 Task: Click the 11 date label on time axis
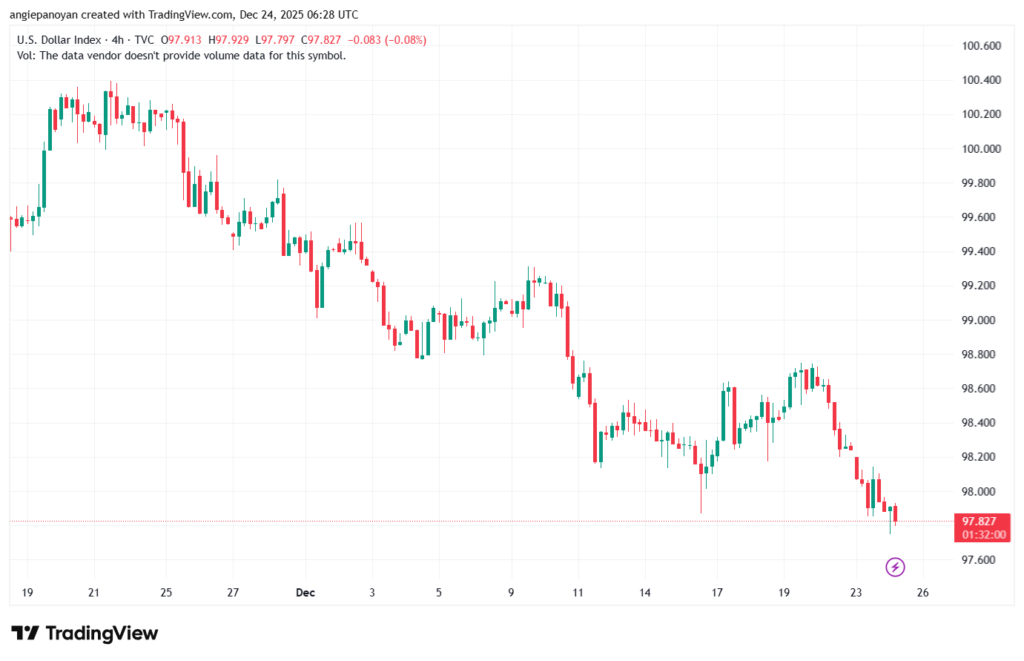(578, 593)
